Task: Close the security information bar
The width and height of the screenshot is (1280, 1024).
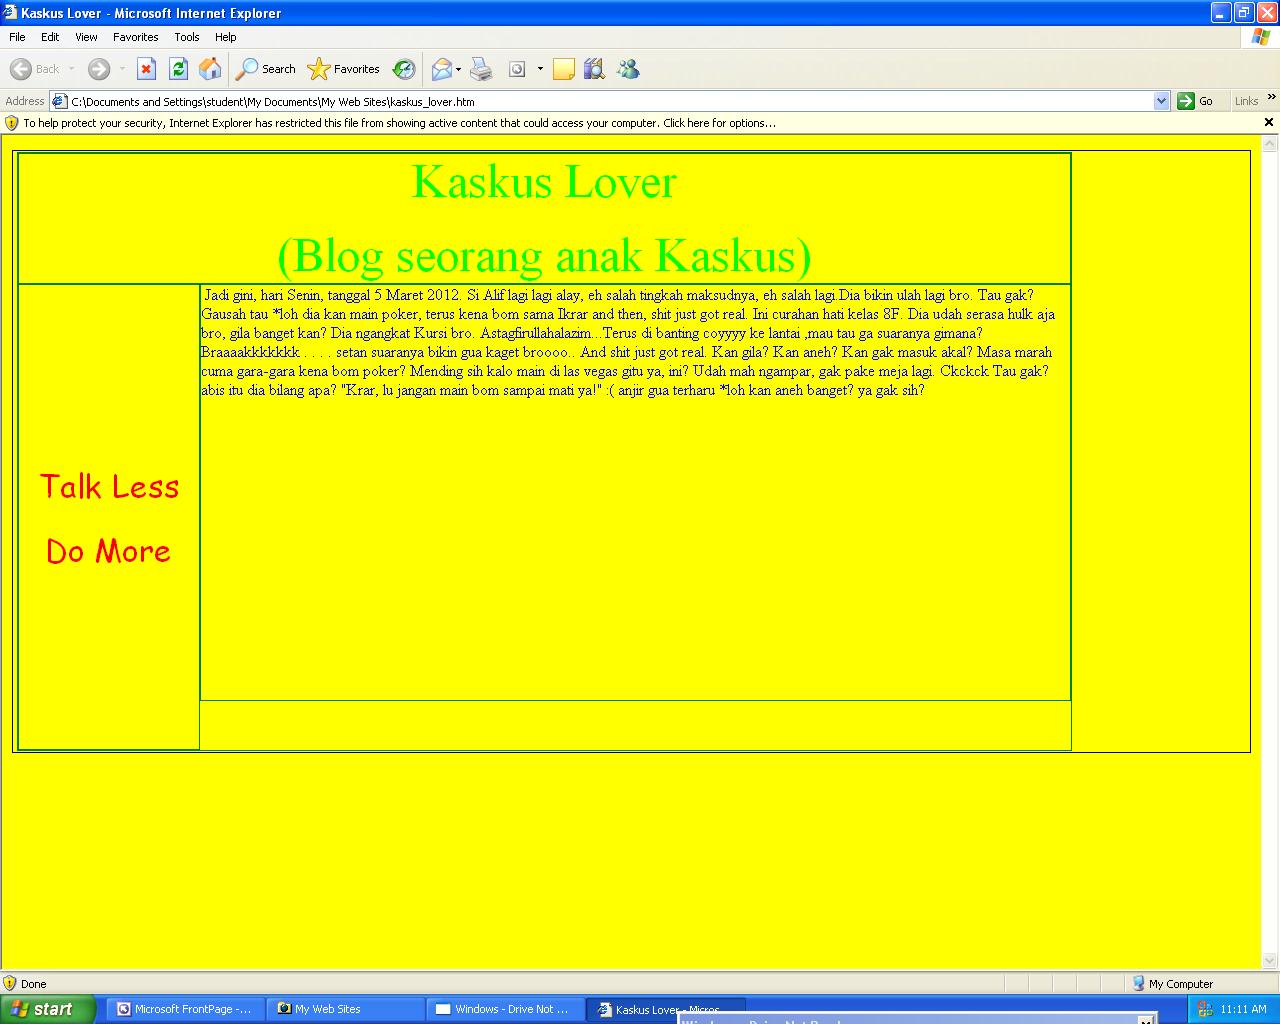Action: [1269, 122]
